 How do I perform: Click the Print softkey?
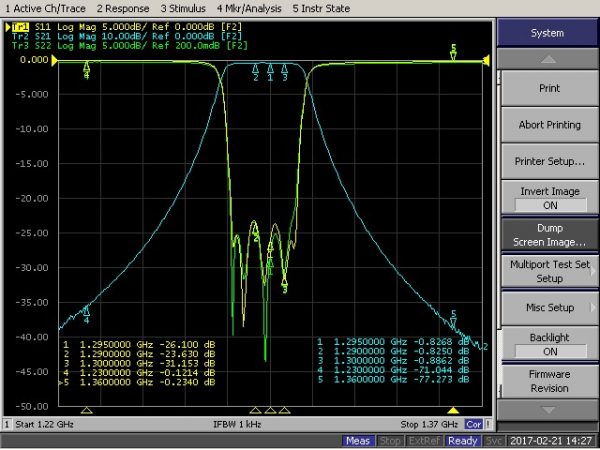549,88
